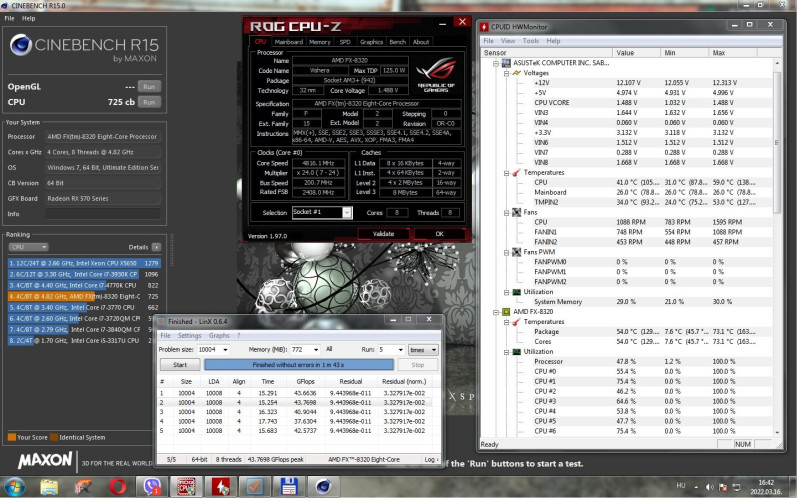Click ASUSTeK motherboard icon in HWMonitor
Viewport: 800px width, 502px height.
(x=506, y=63)
